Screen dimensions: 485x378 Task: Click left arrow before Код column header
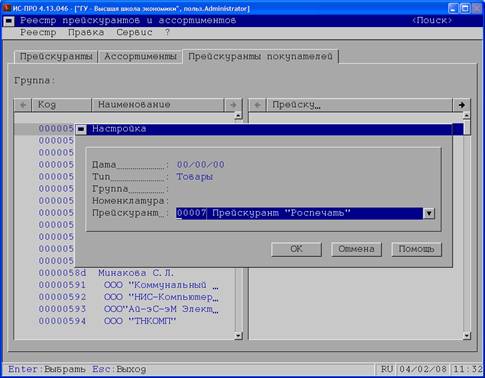pos(23,105)
